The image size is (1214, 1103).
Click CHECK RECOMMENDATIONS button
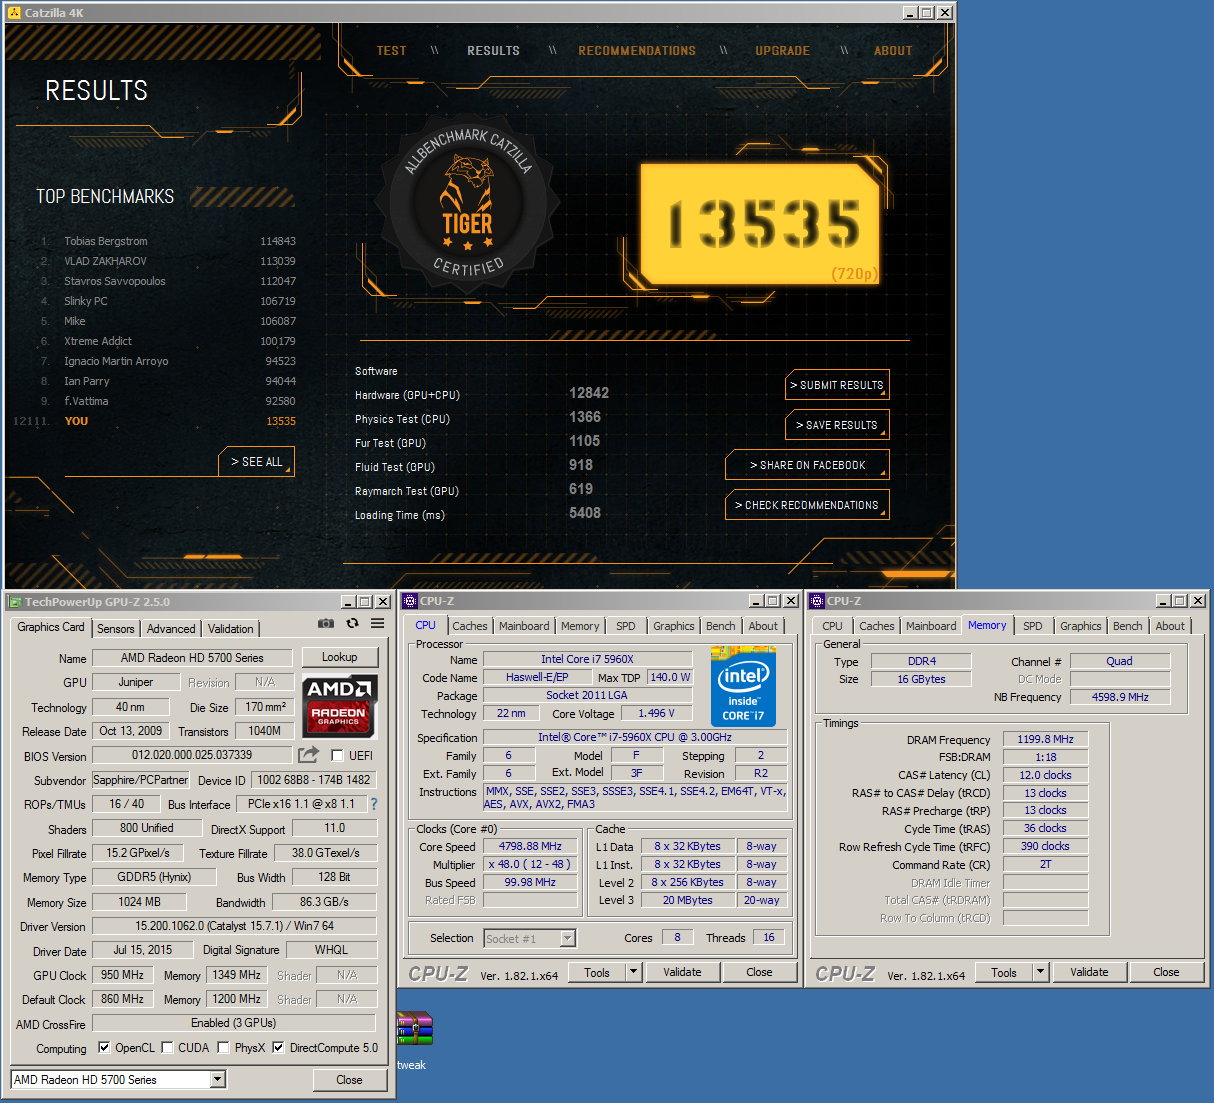tap(807, 505)
